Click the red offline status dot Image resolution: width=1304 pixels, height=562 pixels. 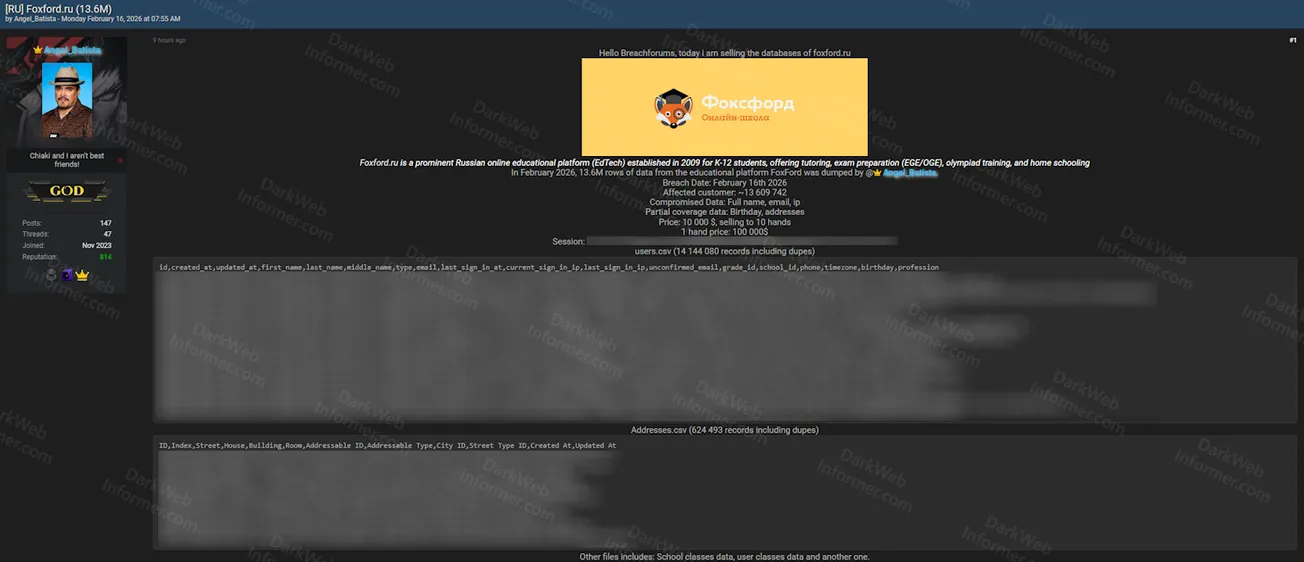click(x=120, y=160)
